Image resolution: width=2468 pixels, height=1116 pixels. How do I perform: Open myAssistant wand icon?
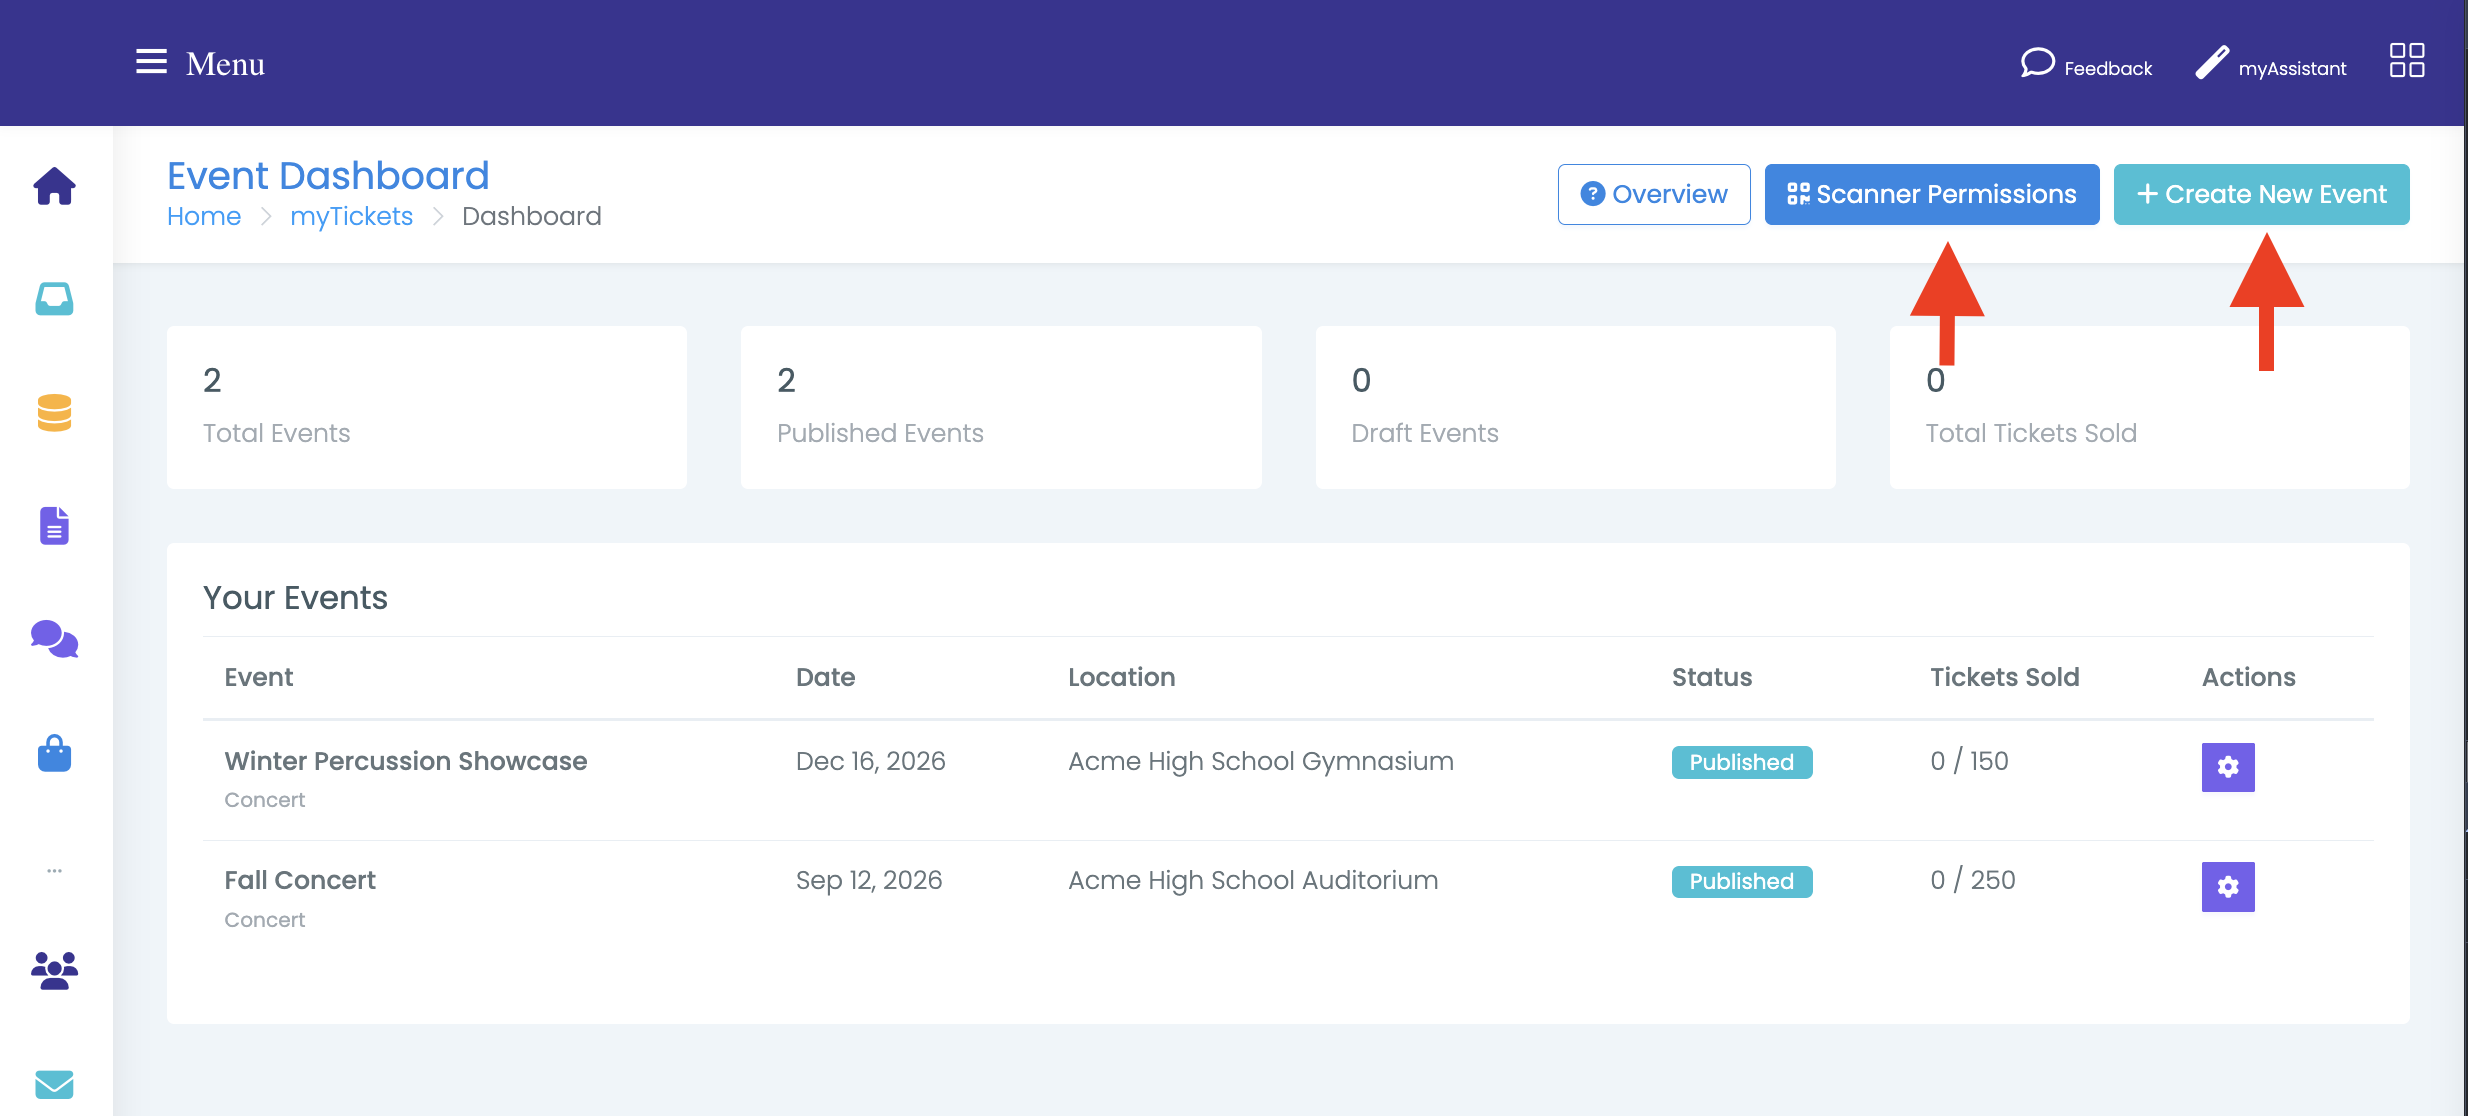tap(2212, 62)
